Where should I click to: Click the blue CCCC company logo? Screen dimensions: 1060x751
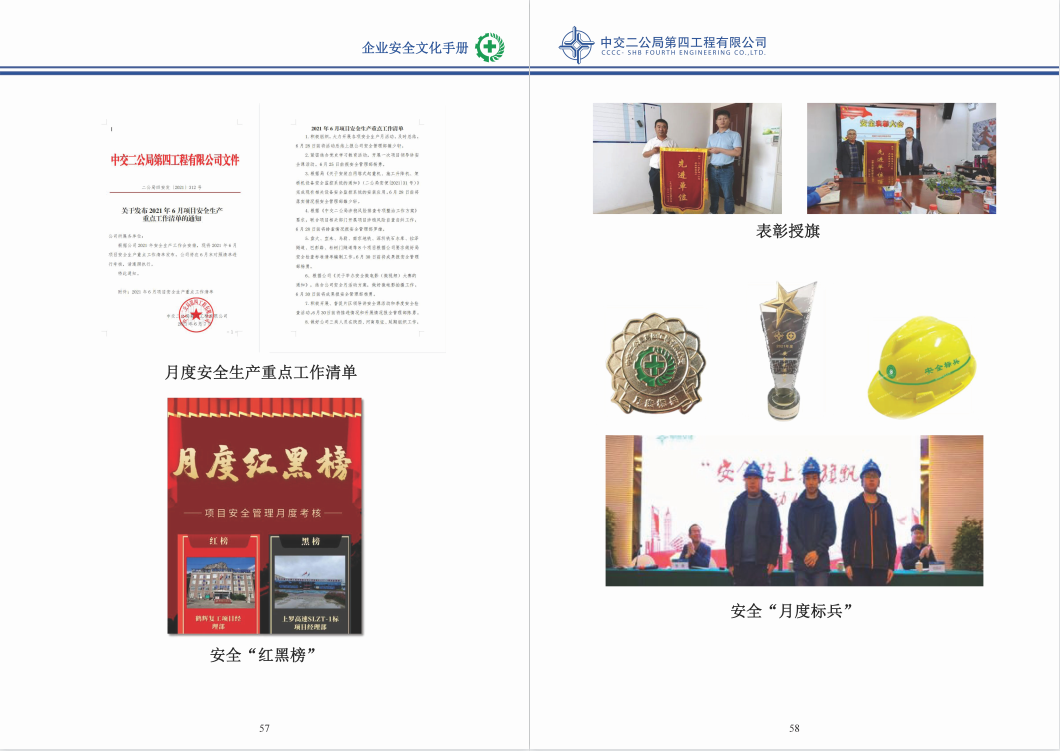click(577, 46)
